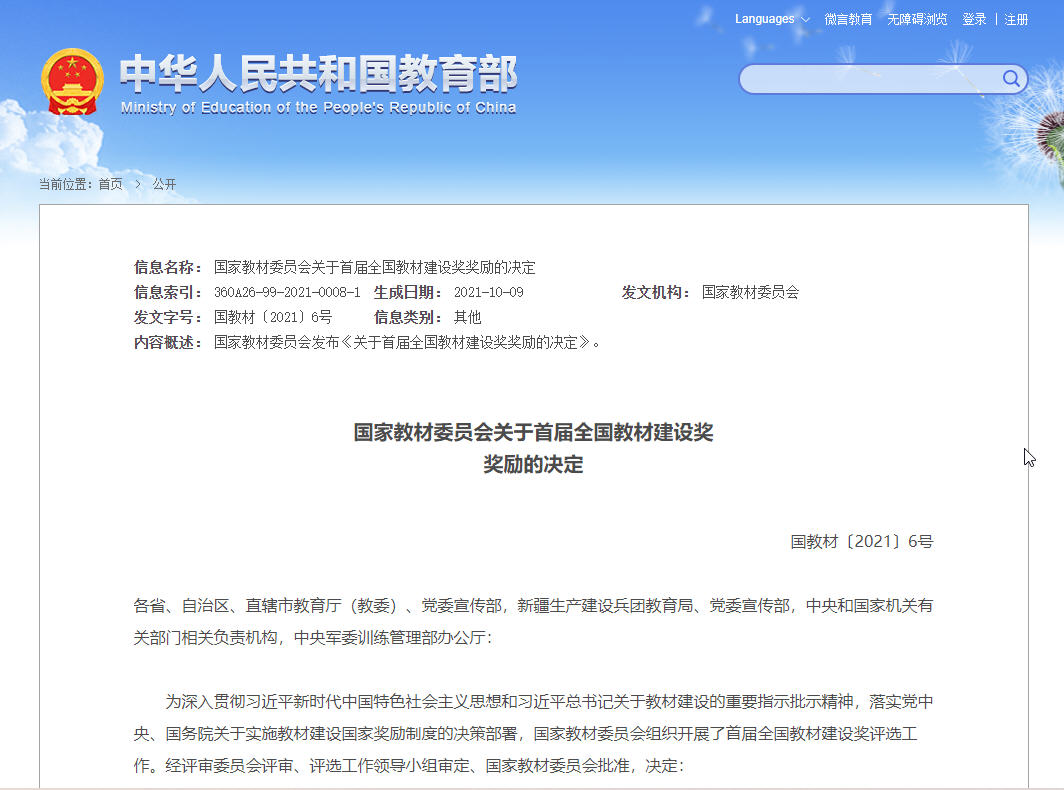Select the date 2021-10-09

click(x=489, y=293)
